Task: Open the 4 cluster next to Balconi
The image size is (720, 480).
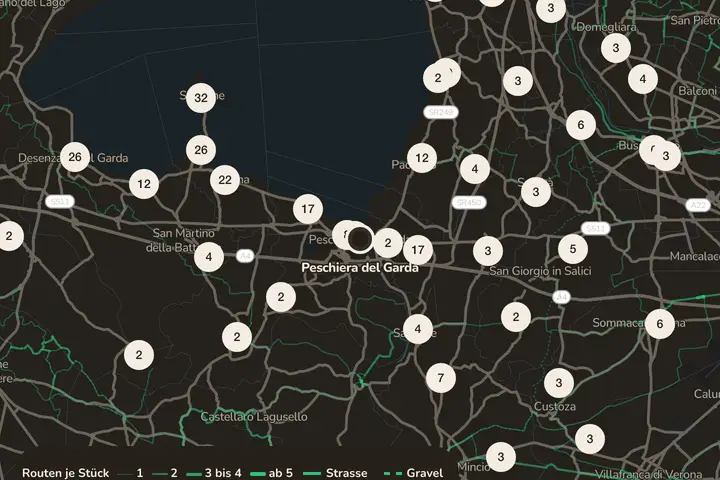Action: [x=643, y=79]
